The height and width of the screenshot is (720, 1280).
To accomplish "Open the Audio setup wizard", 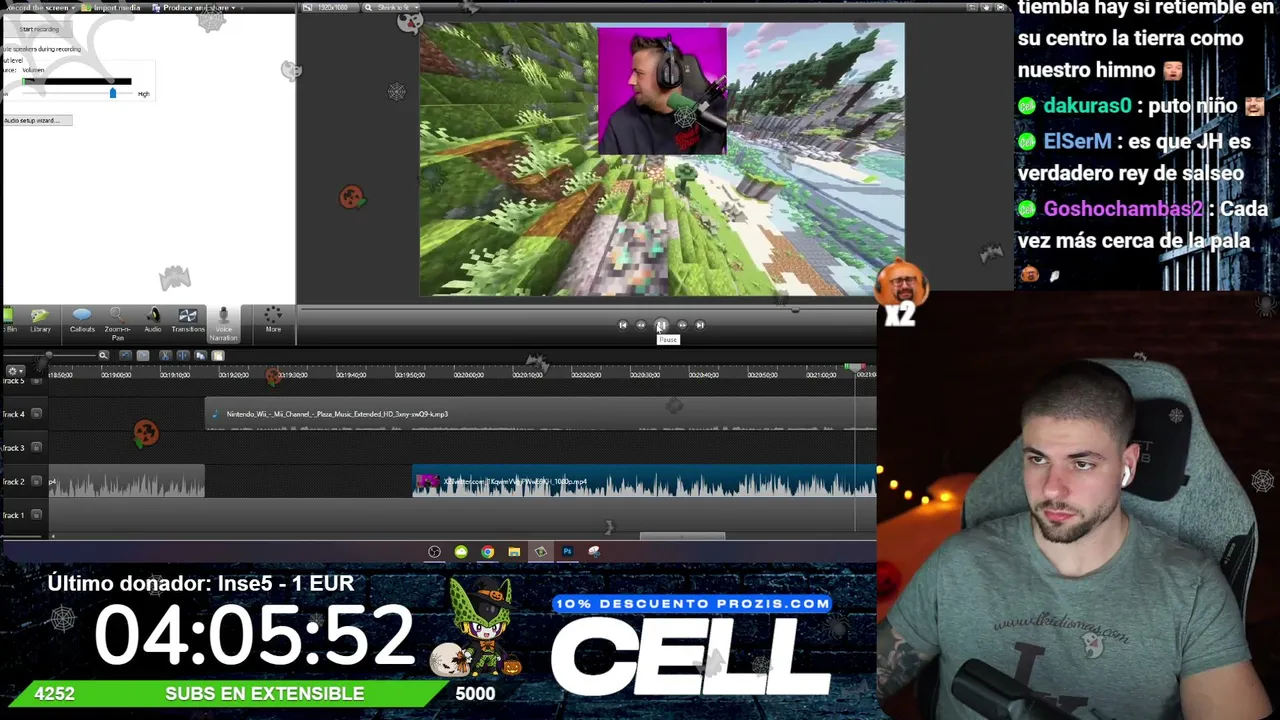I will (x=36, y=121).
